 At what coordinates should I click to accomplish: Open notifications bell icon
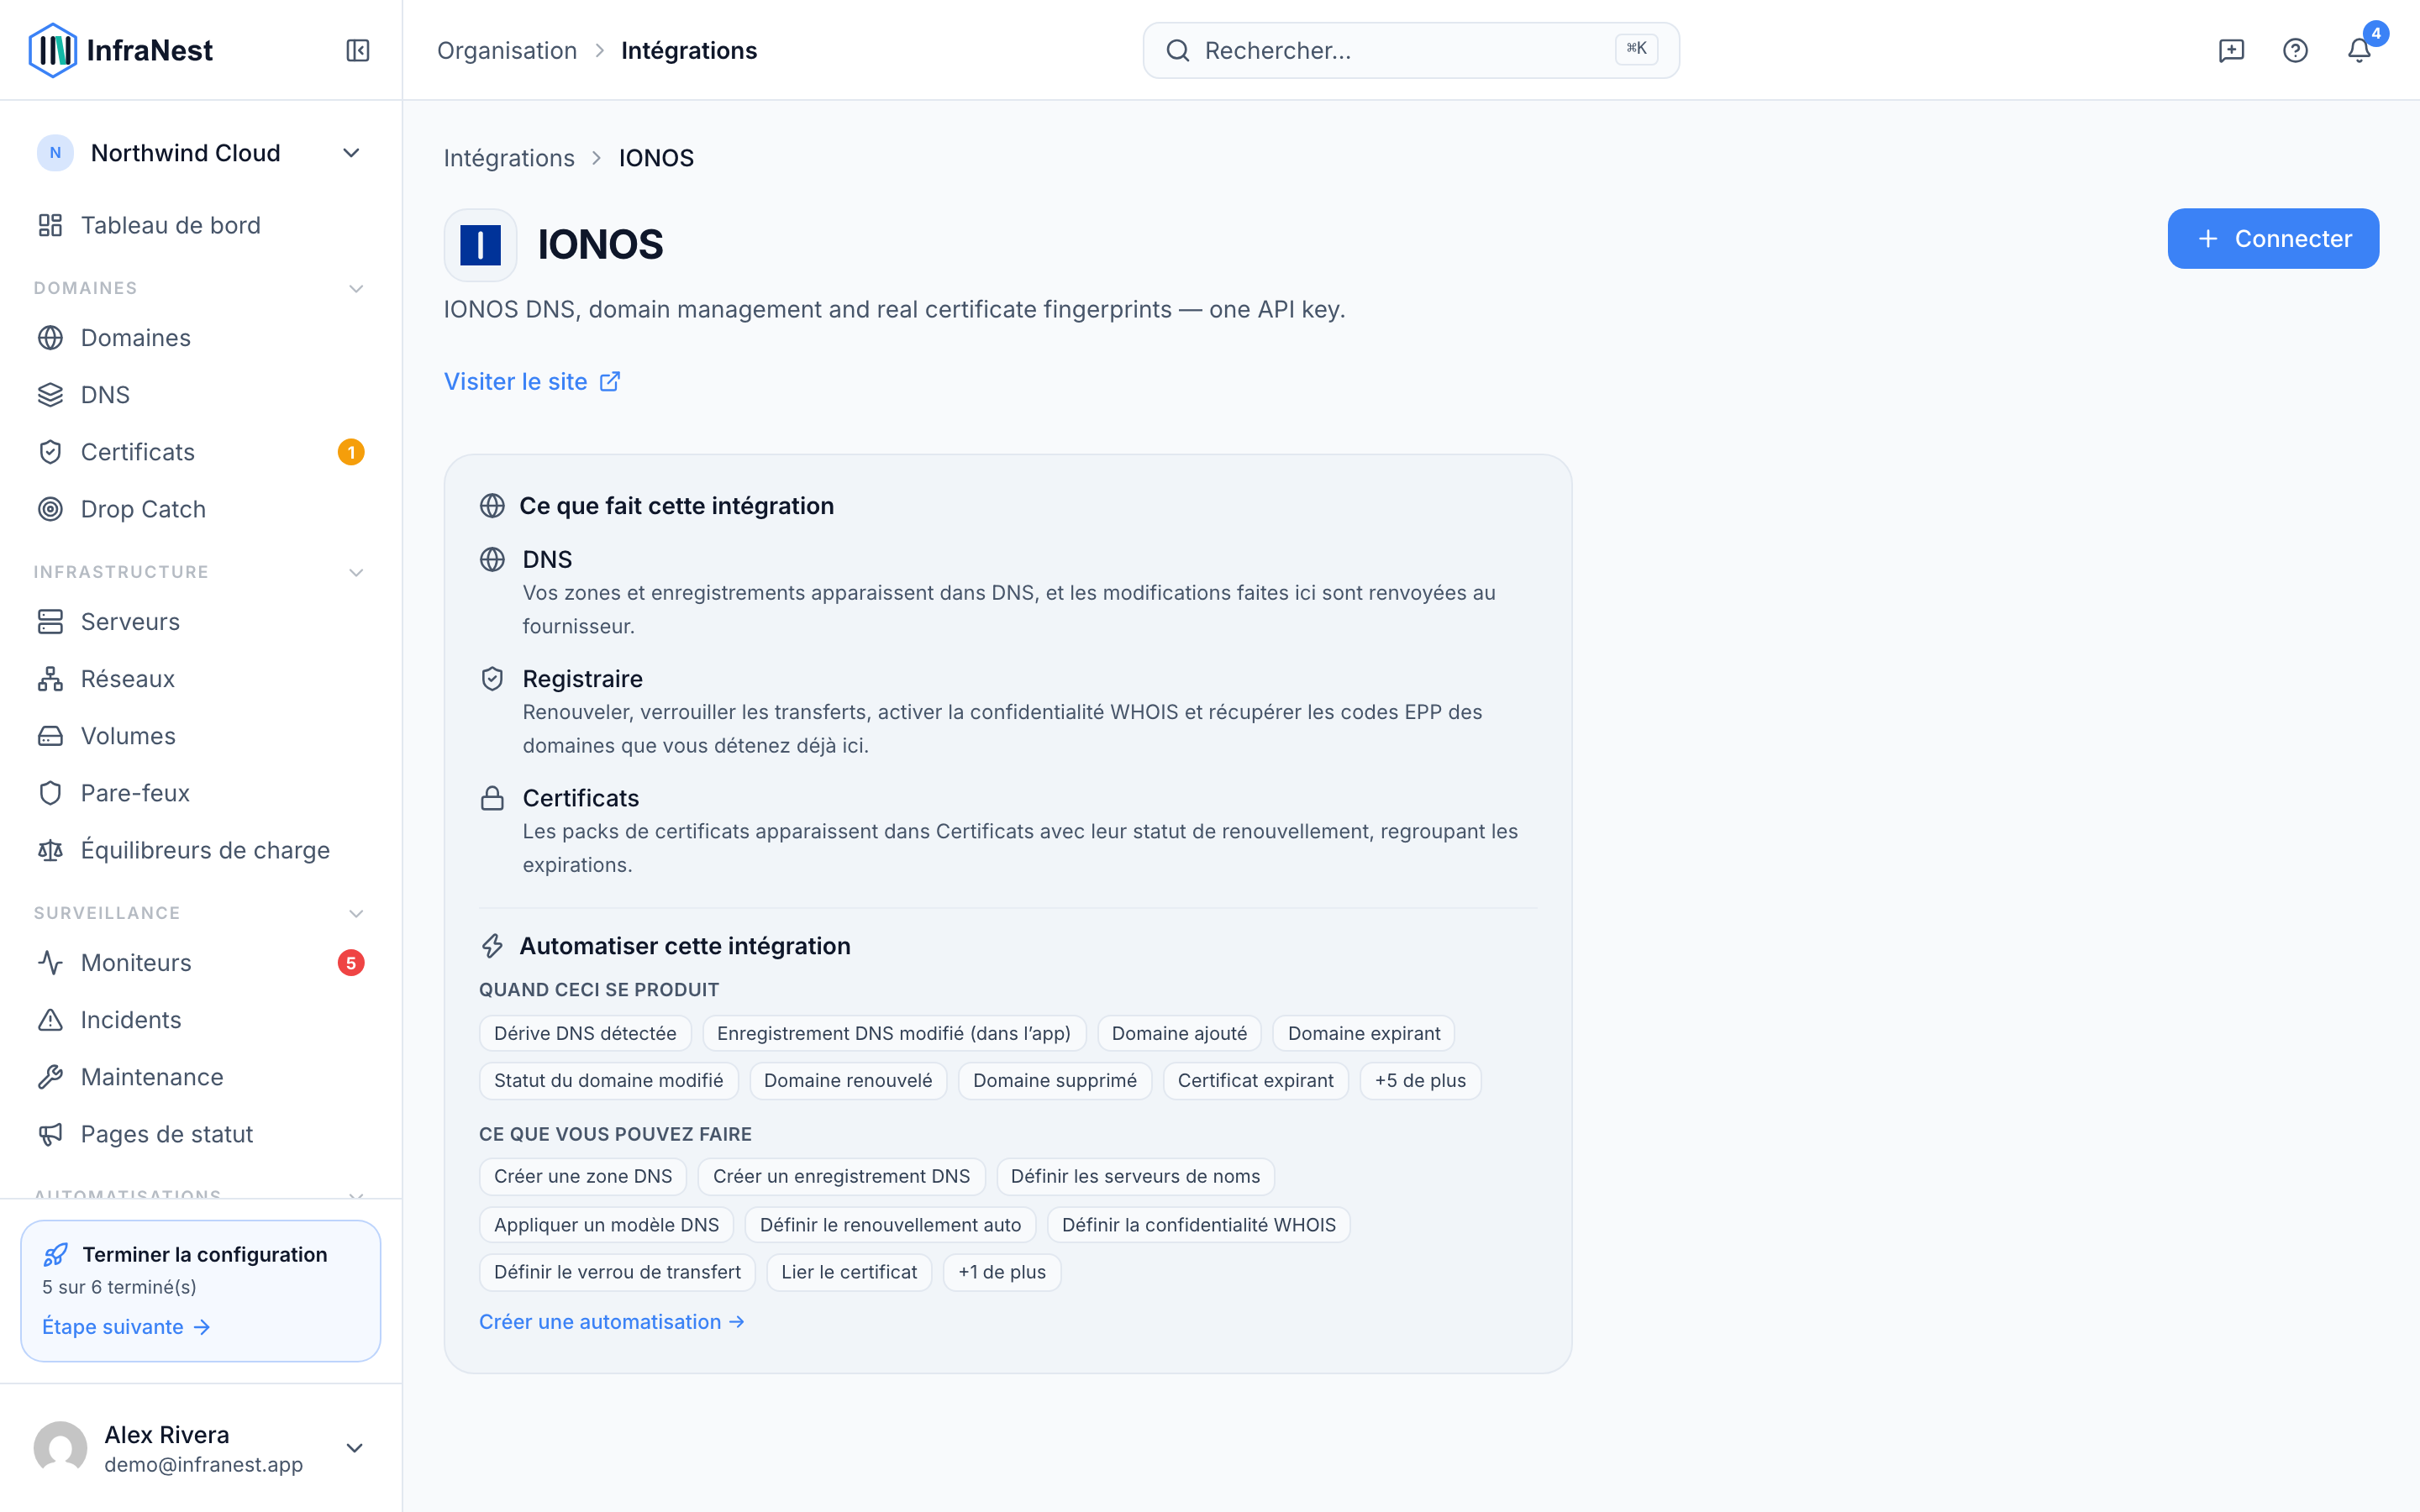(x=2359, y=50)
